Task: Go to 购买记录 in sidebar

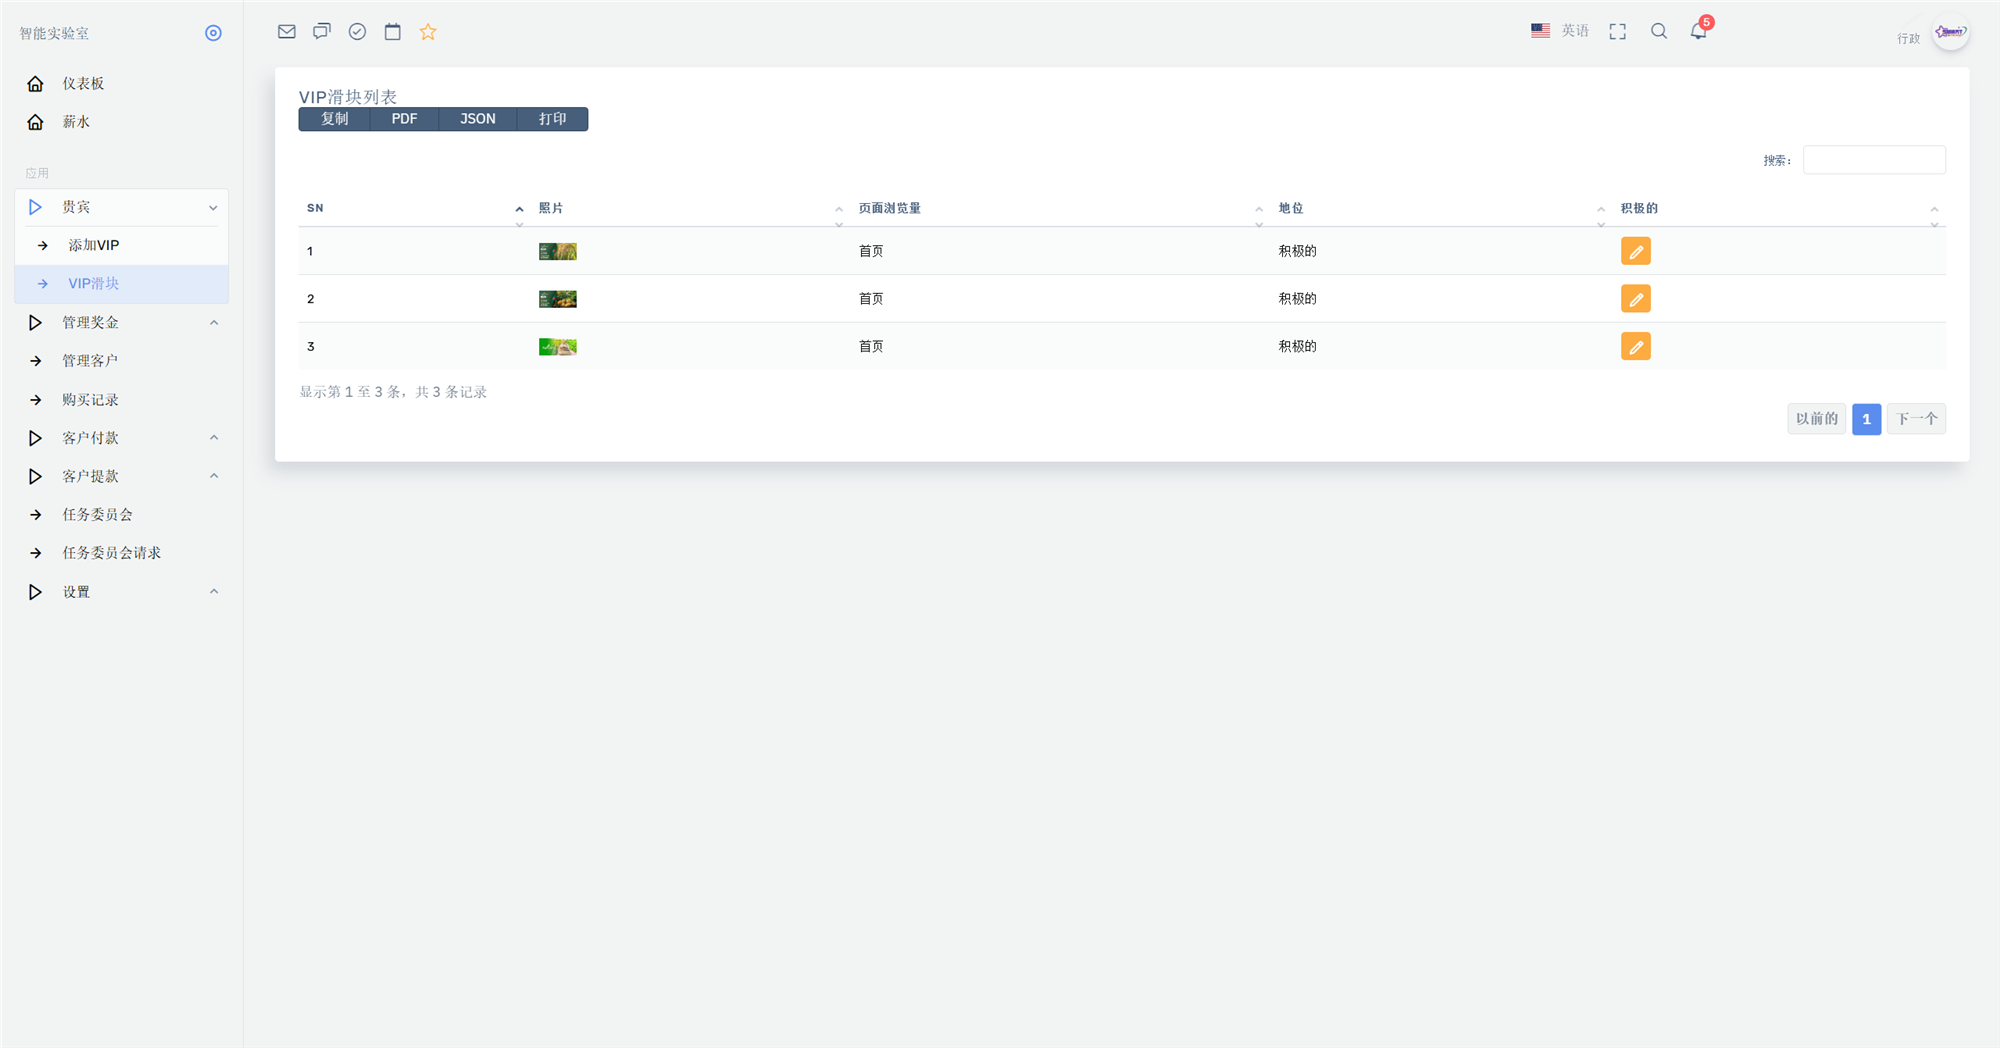Action: pyautogui.click(x=122, y=400)
